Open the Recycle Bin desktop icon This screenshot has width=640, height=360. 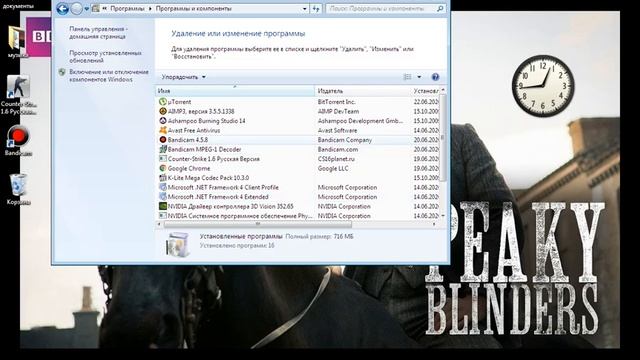(18, 189)
